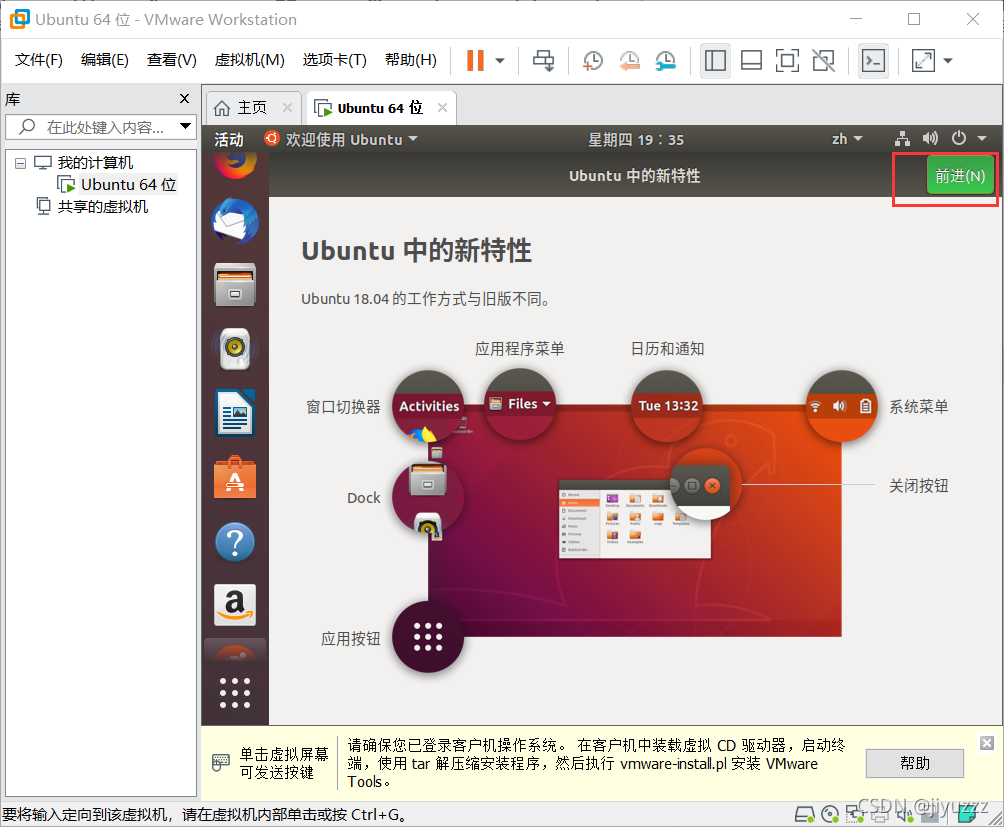
Task: Suspend the virtual machine with the pause icon
Action: point(473,60)
